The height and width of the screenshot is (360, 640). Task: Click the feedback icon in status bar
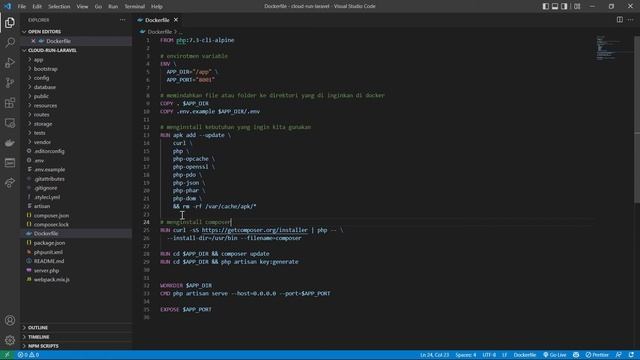pyautogui.click(x=619, y=355)
